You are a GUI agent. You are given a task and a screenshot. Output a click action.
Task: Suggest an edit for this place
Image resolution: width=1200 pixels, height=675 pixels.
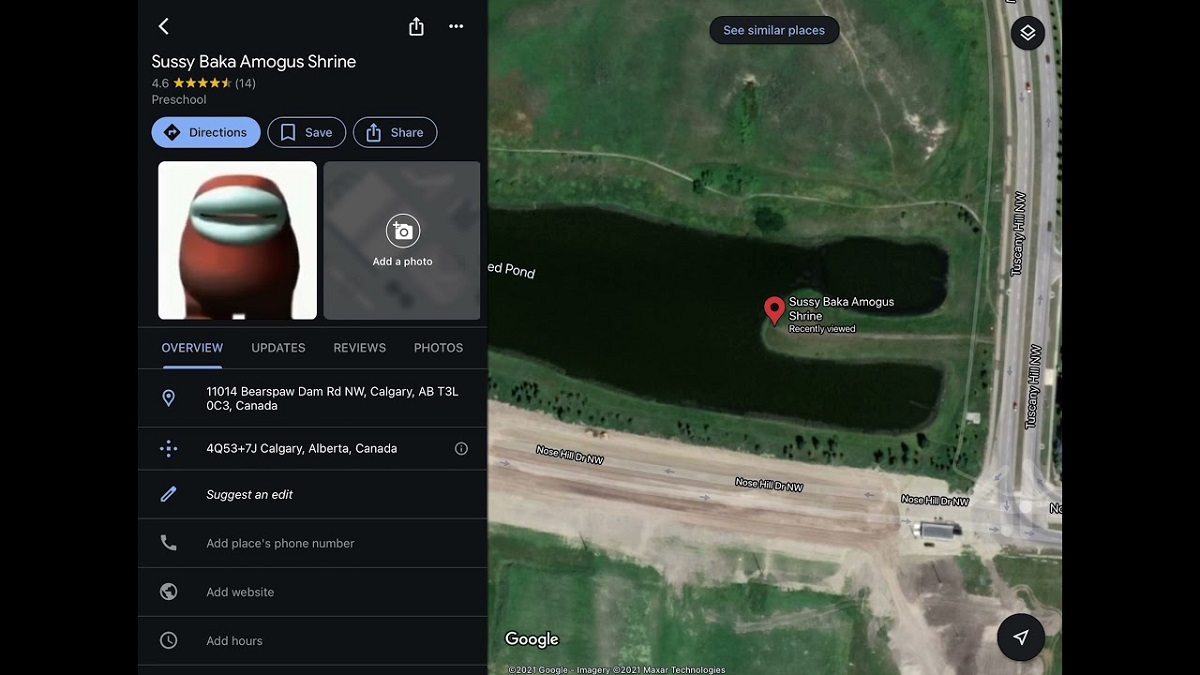tap(250, 494)
